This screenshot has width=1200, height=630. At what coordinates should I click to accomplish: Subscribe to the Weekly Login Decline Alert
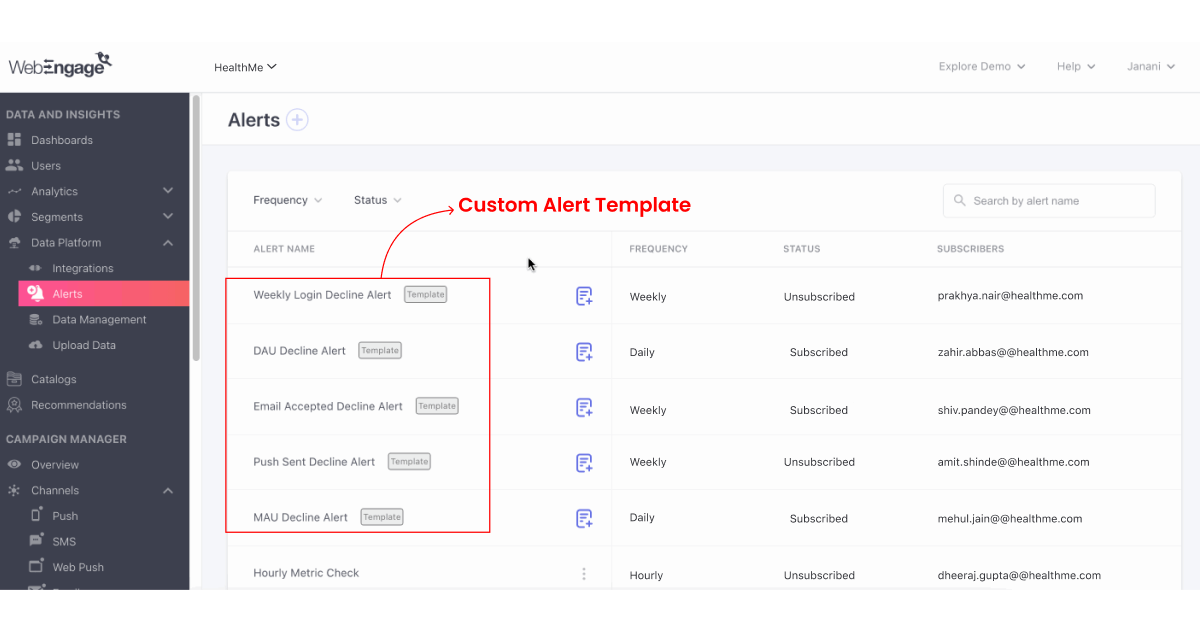[x=584, y=296]
